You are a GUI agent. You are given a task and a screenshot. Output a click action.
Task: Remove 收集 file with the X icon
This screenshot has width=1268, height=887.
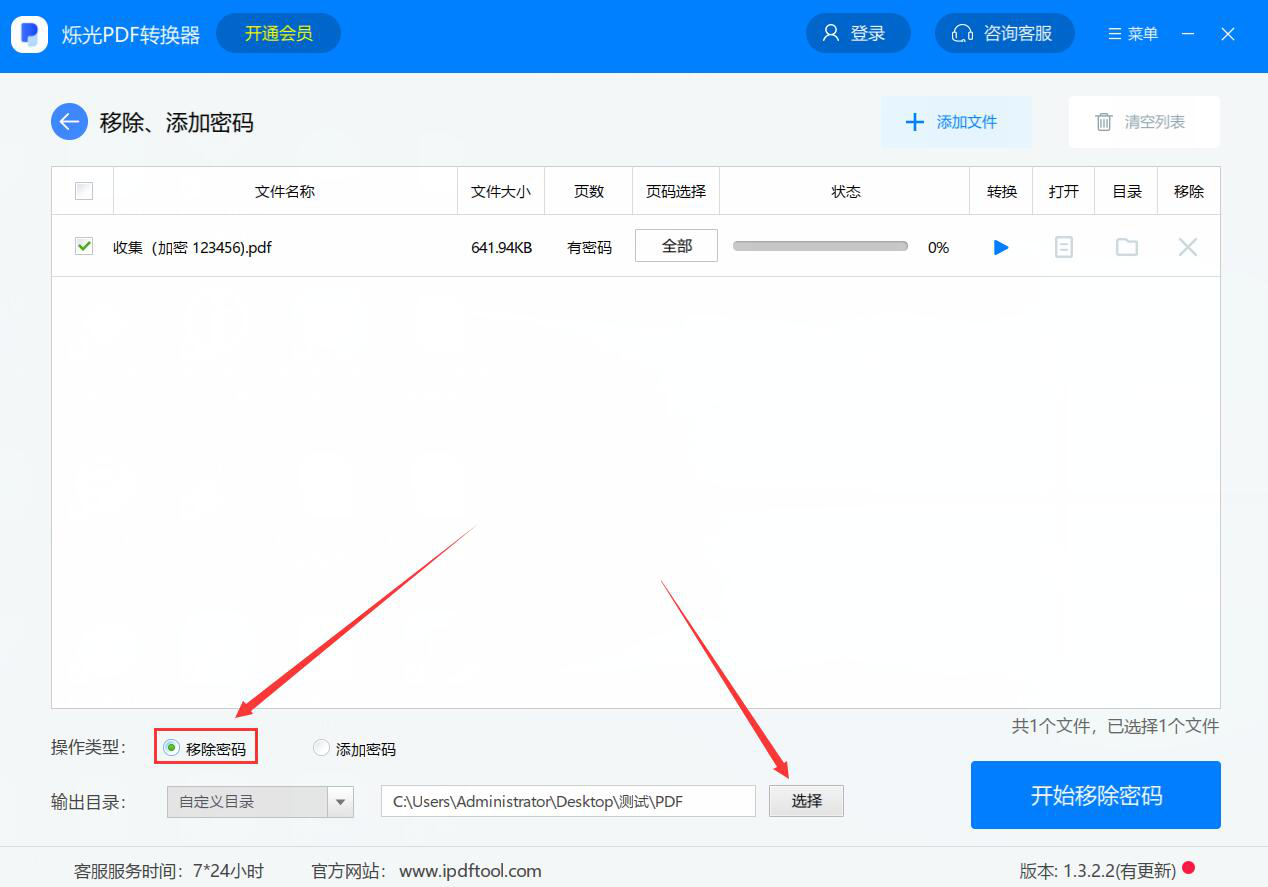click(1188, 247)
